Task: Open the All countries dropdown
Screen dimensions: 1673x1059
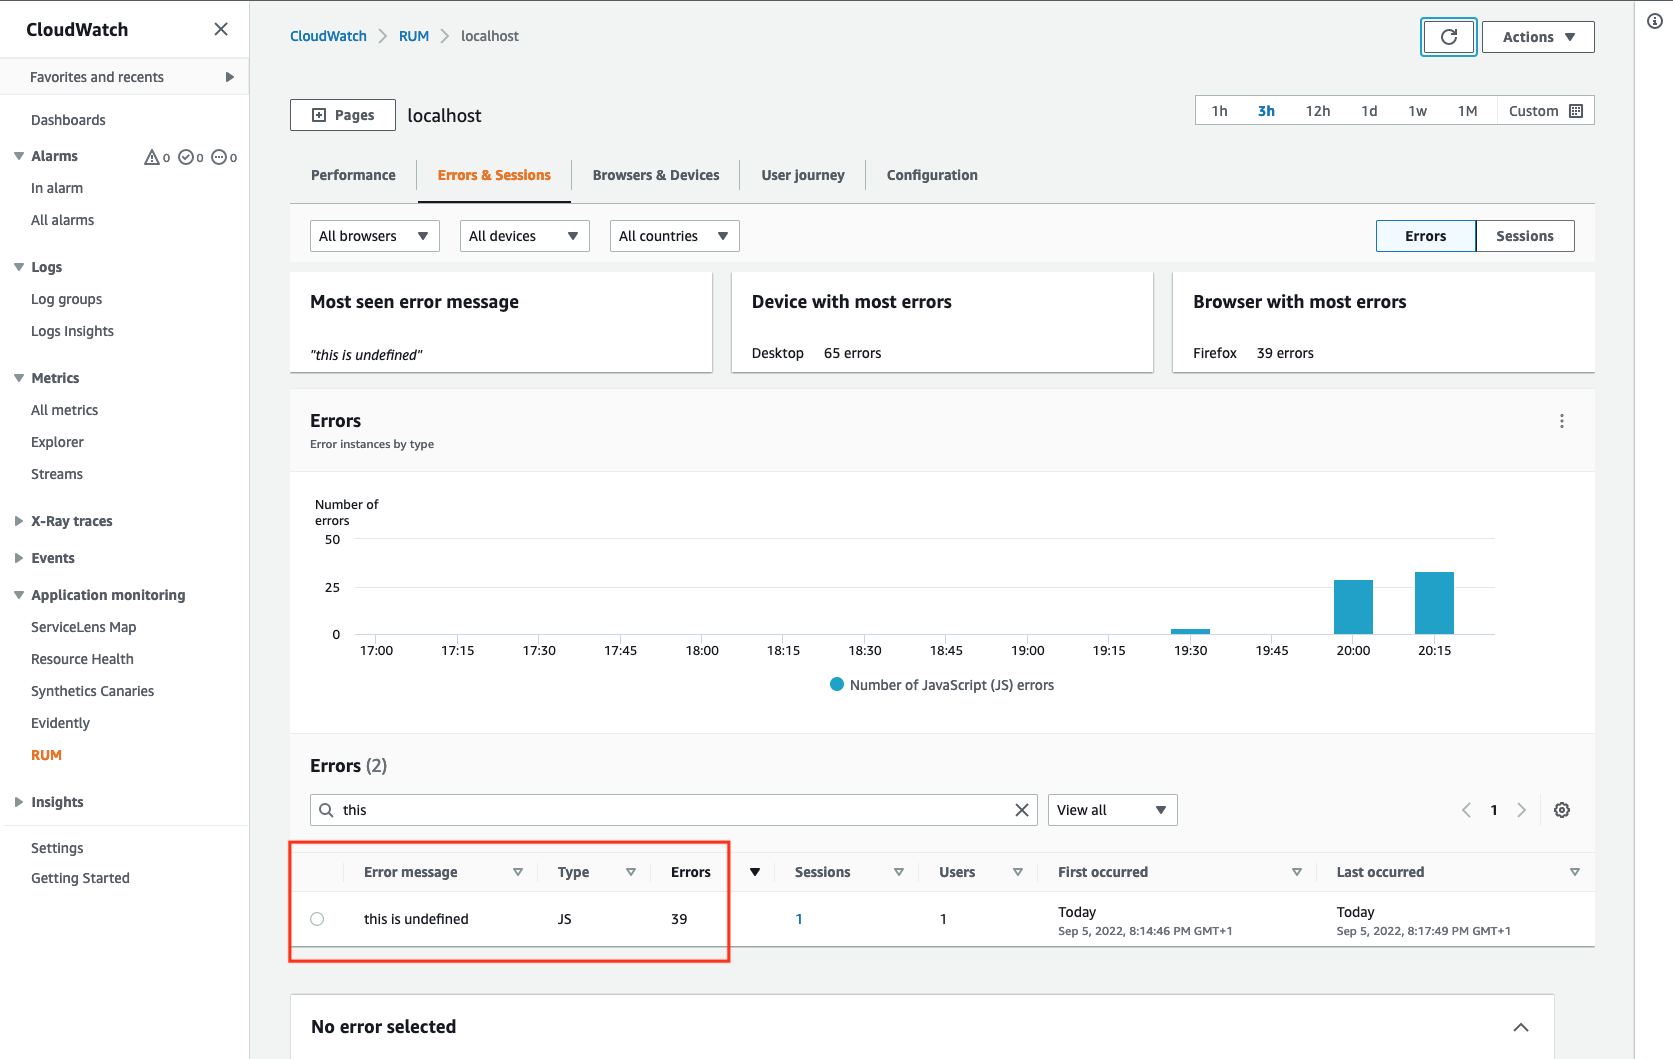Action: coord(675,236)
